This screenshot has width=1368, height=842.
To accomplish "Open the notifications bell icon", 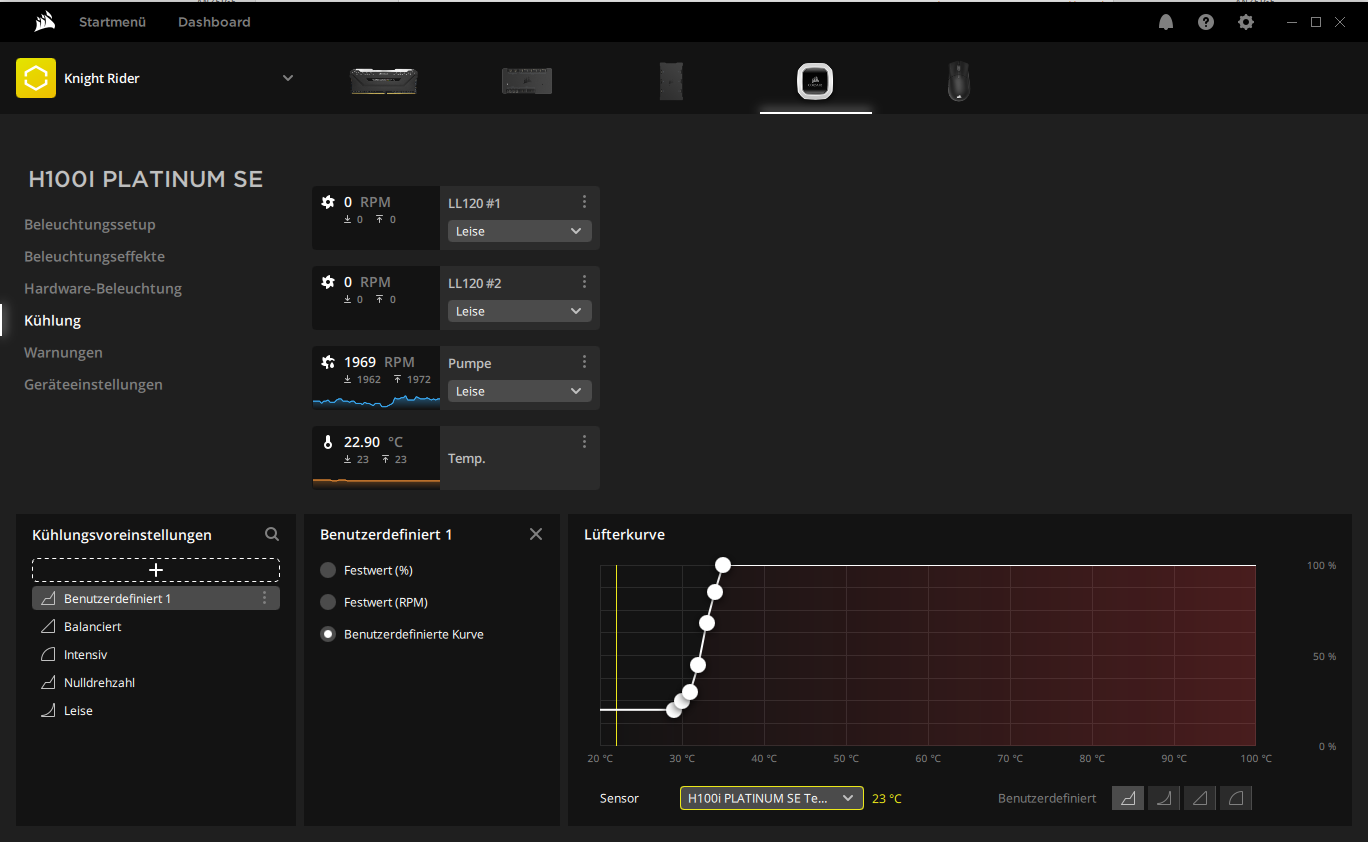I will [x=1166, y=22].
